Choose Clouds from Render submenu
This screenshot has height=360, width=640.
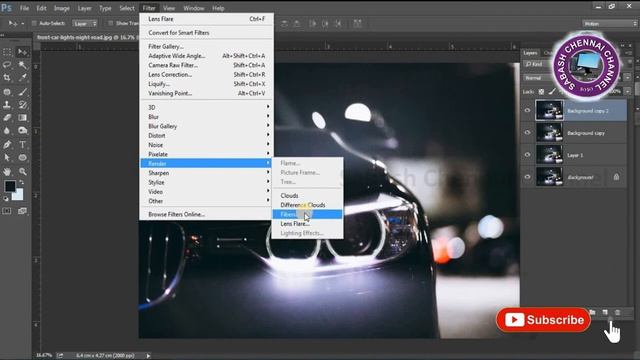[307, 196]
